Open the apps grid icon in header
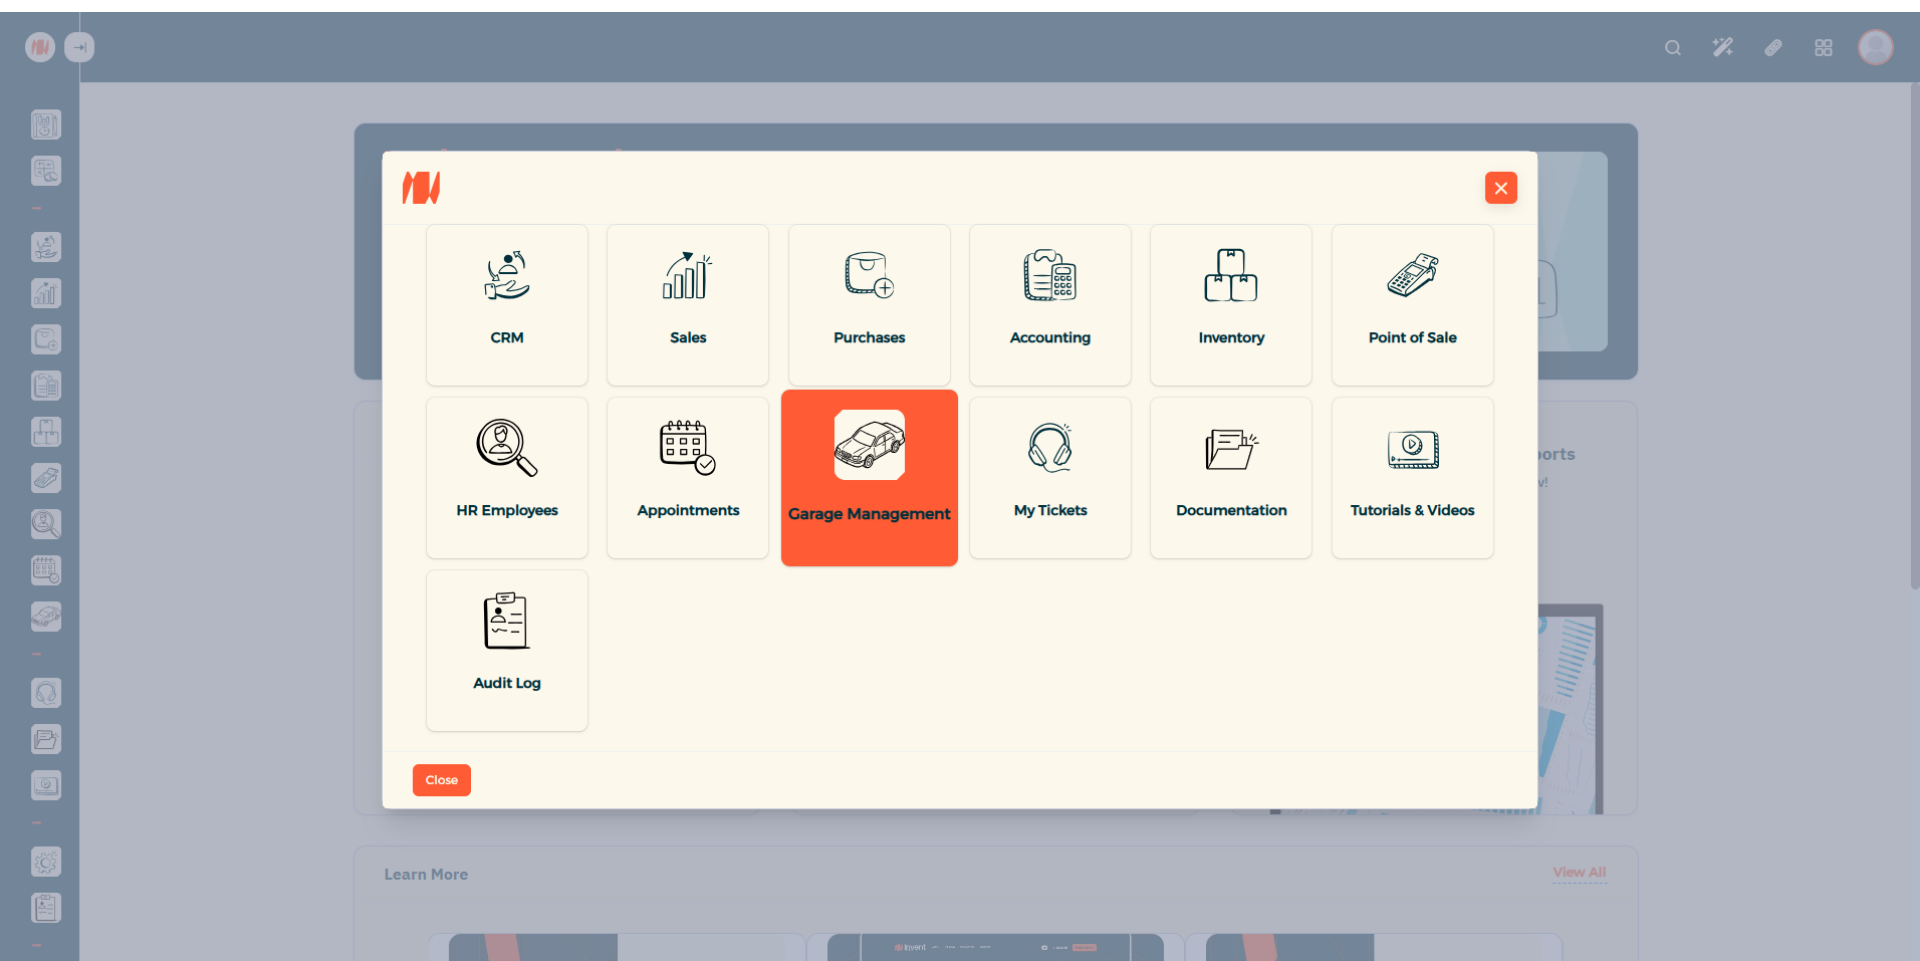The height and width of the screenshot is (961, 1920). pos(1823,48)
